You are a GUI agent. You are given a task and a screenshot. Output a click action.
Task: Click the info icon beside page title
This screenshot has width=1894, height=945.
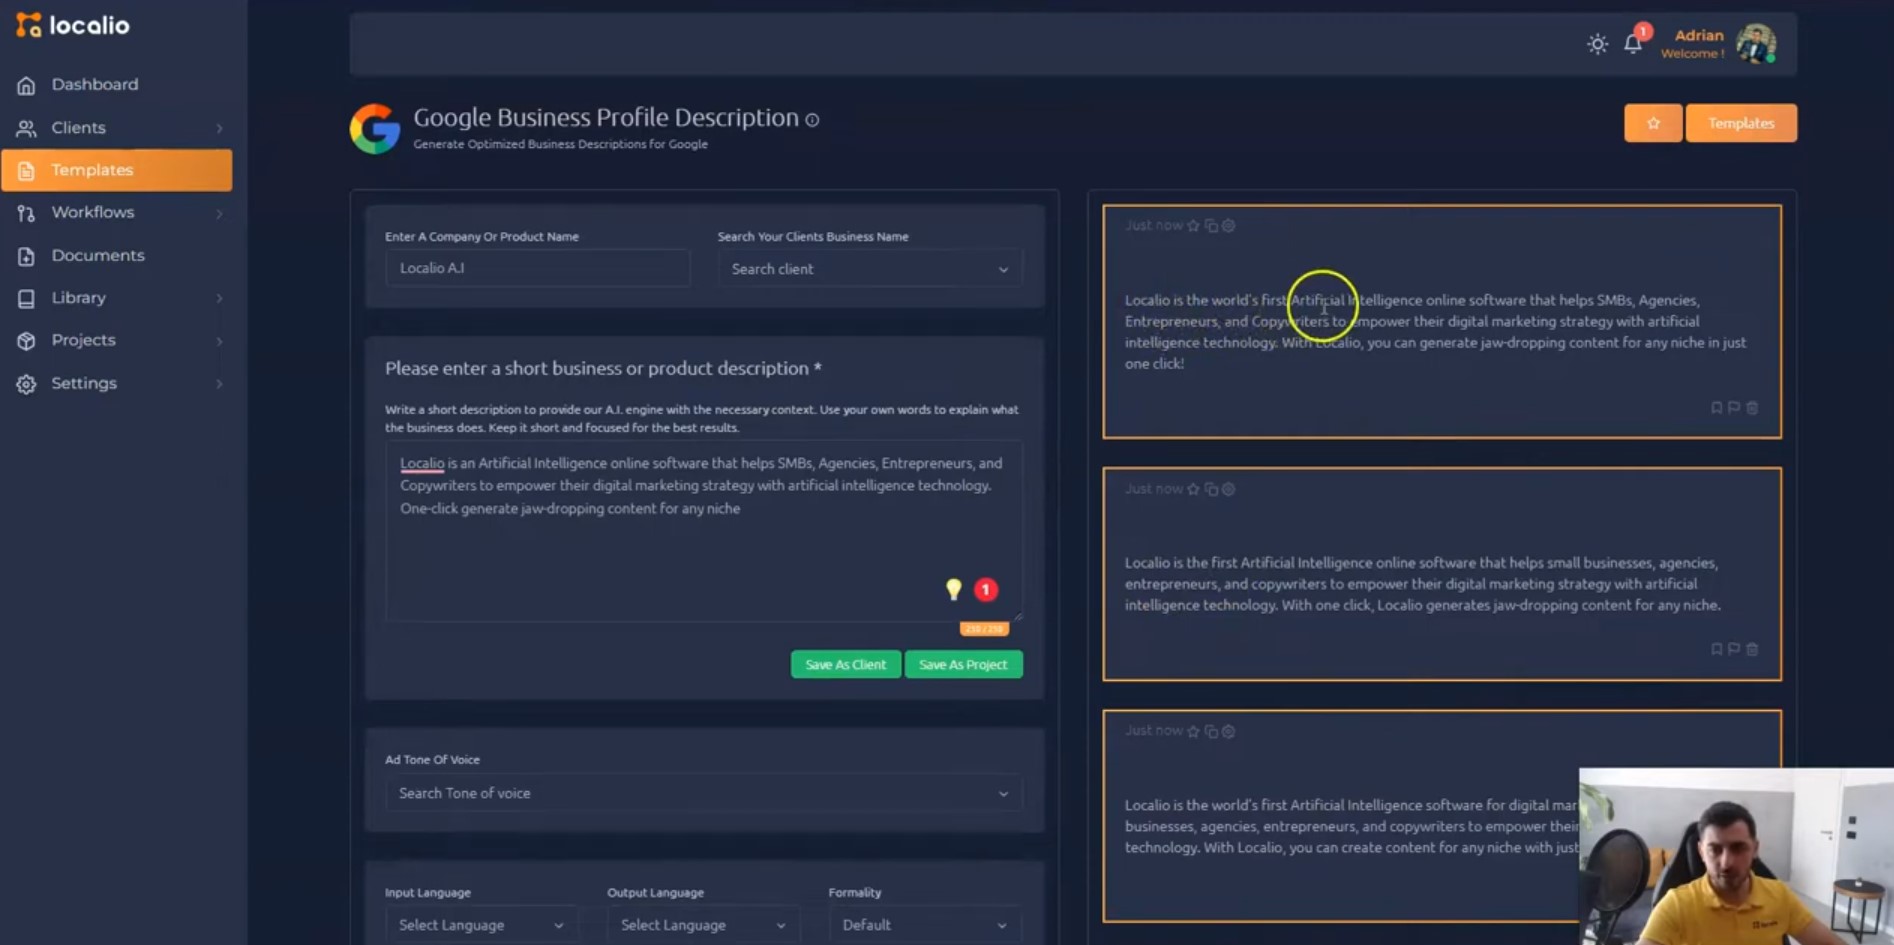pyautogui.click(x=812, y=120)
